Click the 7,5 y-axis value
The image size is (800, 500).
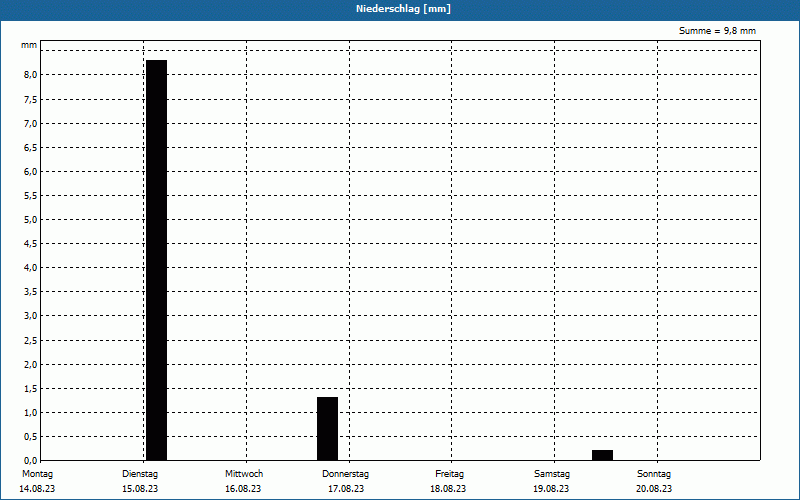click(x=31, y=99)
